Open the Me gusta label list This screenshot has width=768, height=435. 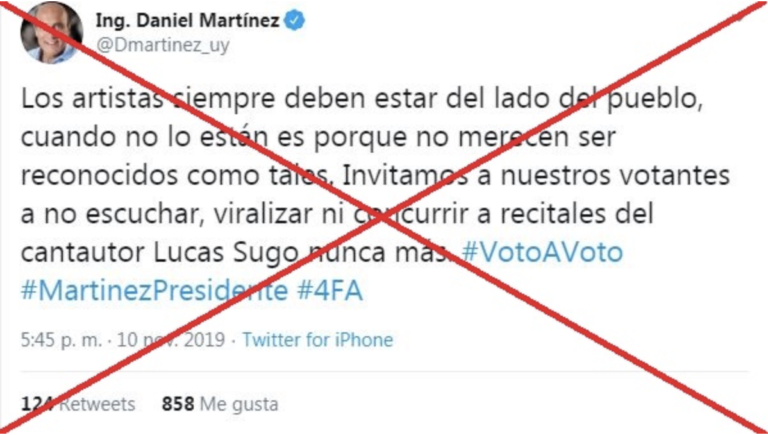point(240,405)
